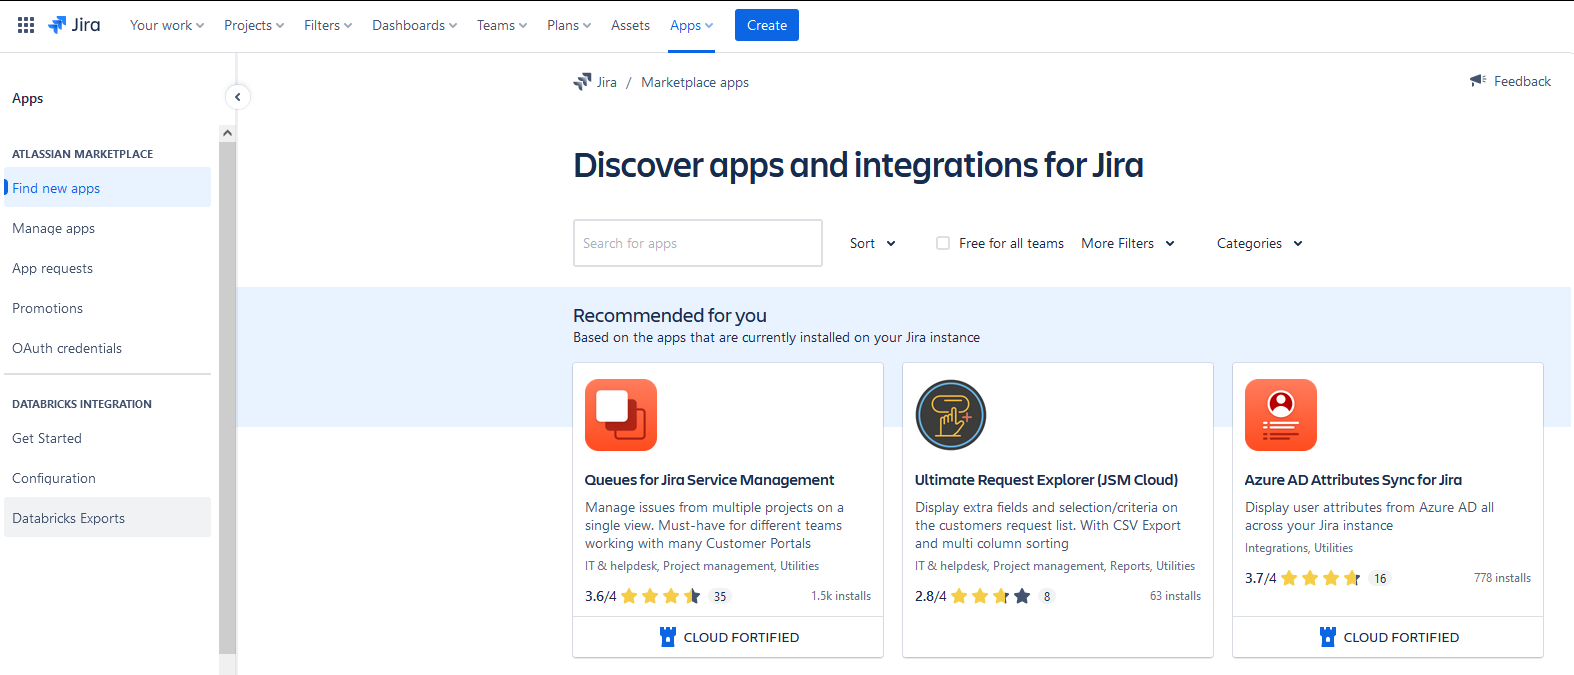
Task: Click the Feedback megaphone icon
Action: 1478,81
